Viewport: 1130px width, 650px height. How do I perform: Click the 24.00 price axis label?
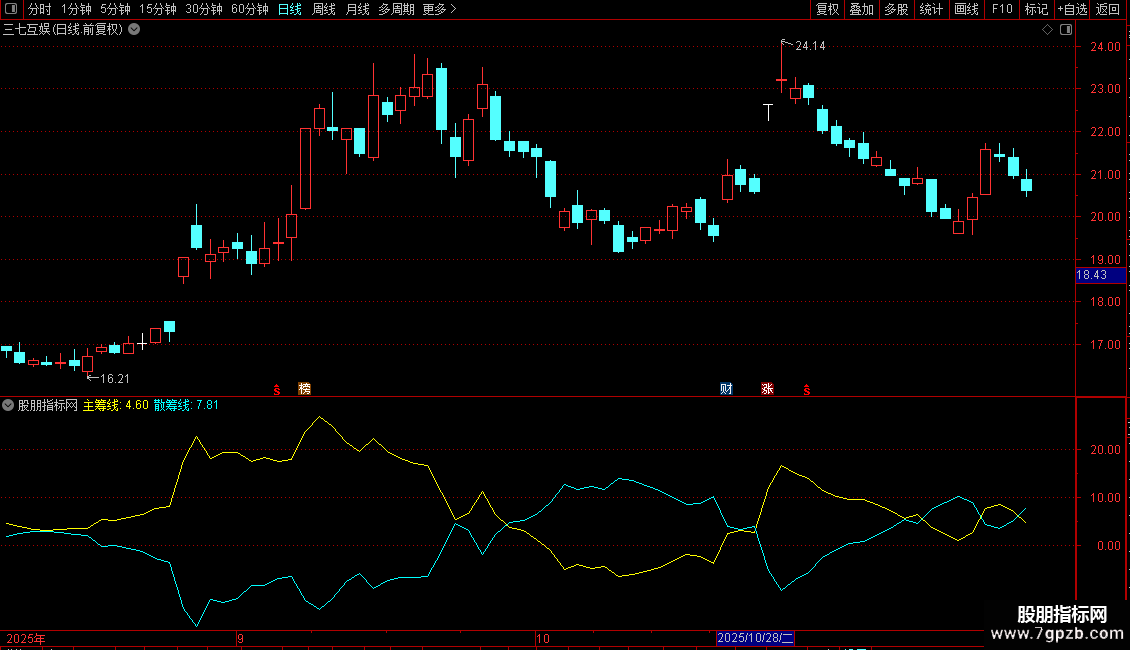coord(1105,47)
